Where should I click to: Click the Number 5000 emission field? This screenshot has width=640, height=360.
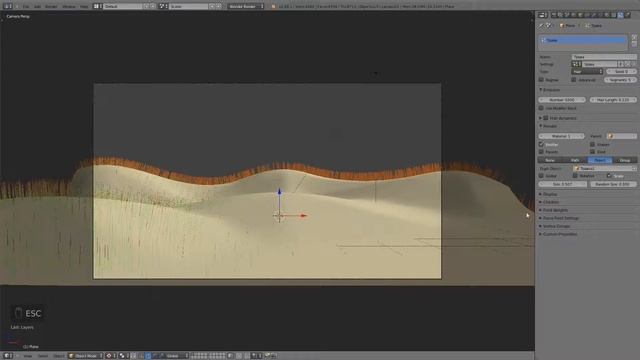[x=562, y=100]
